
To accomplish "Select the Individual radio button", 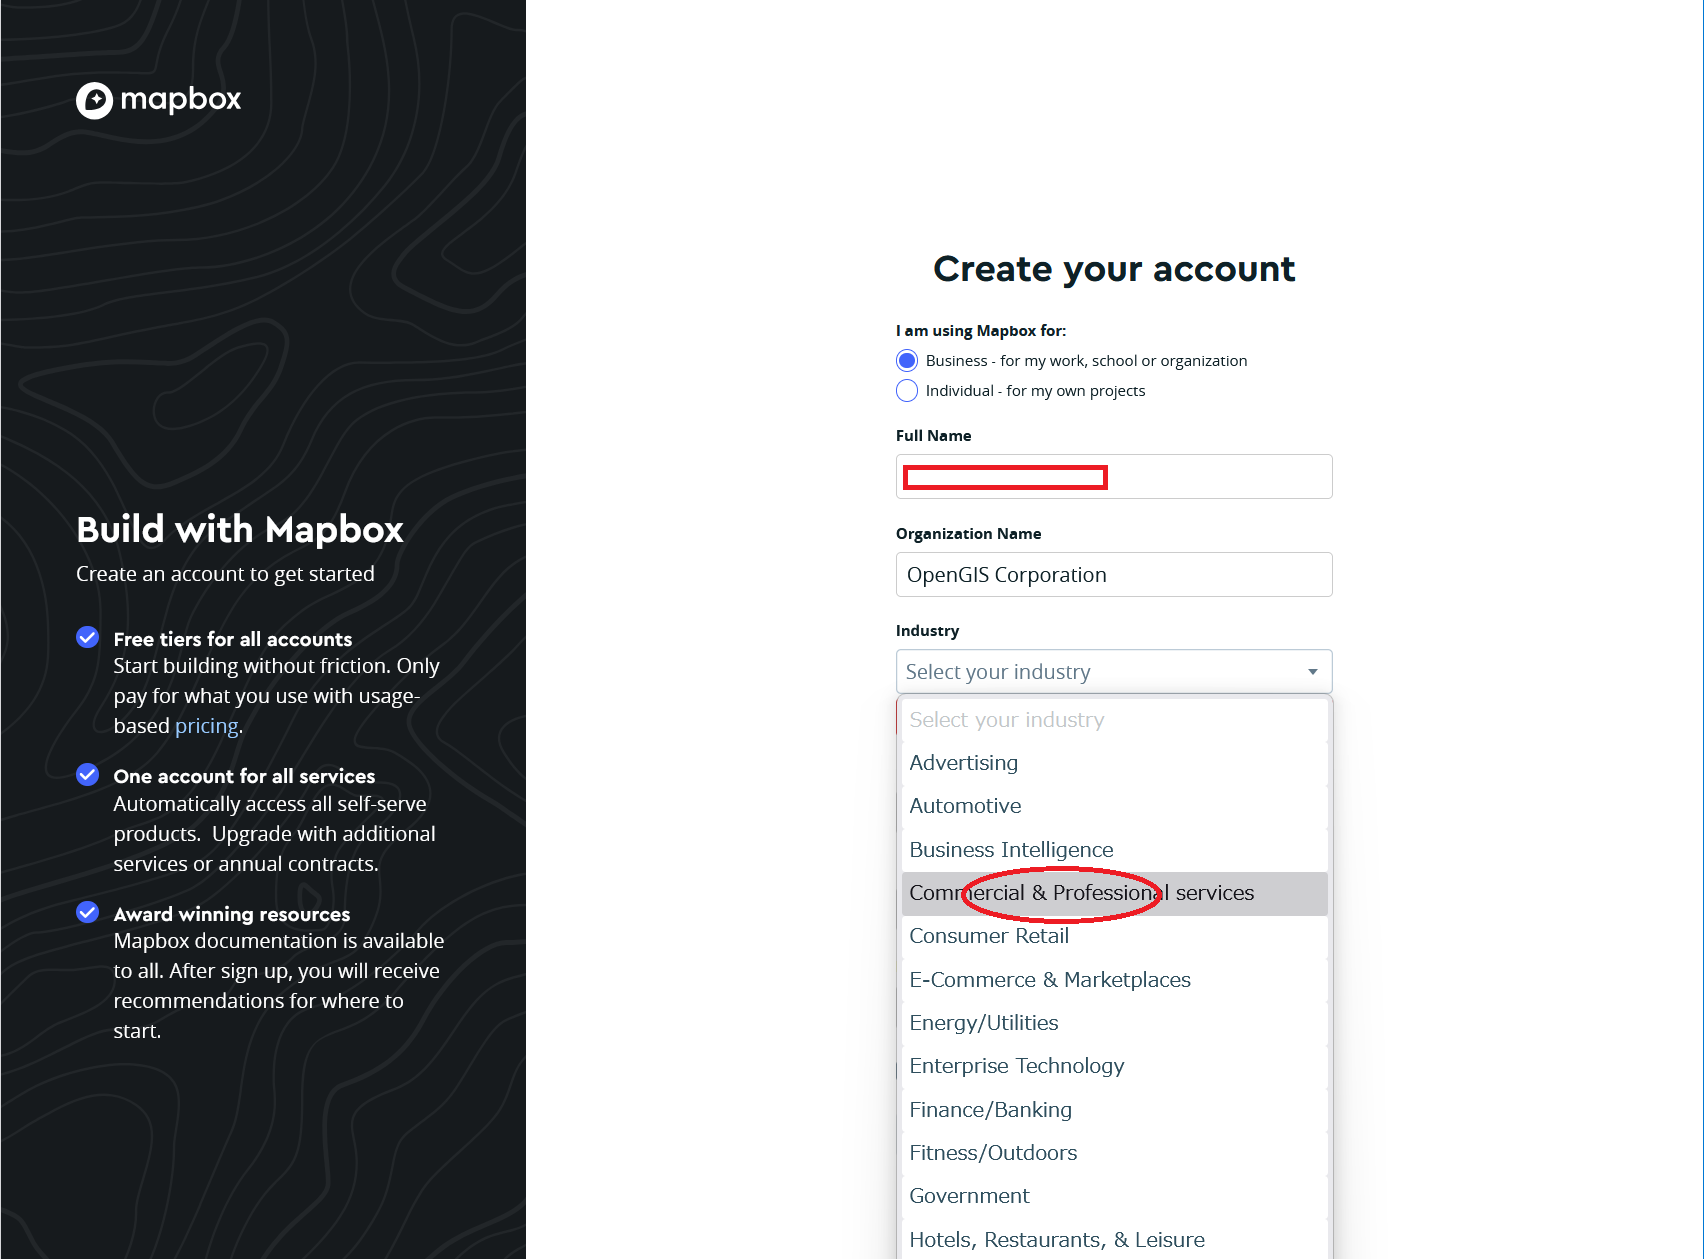I will click(907, 391).
